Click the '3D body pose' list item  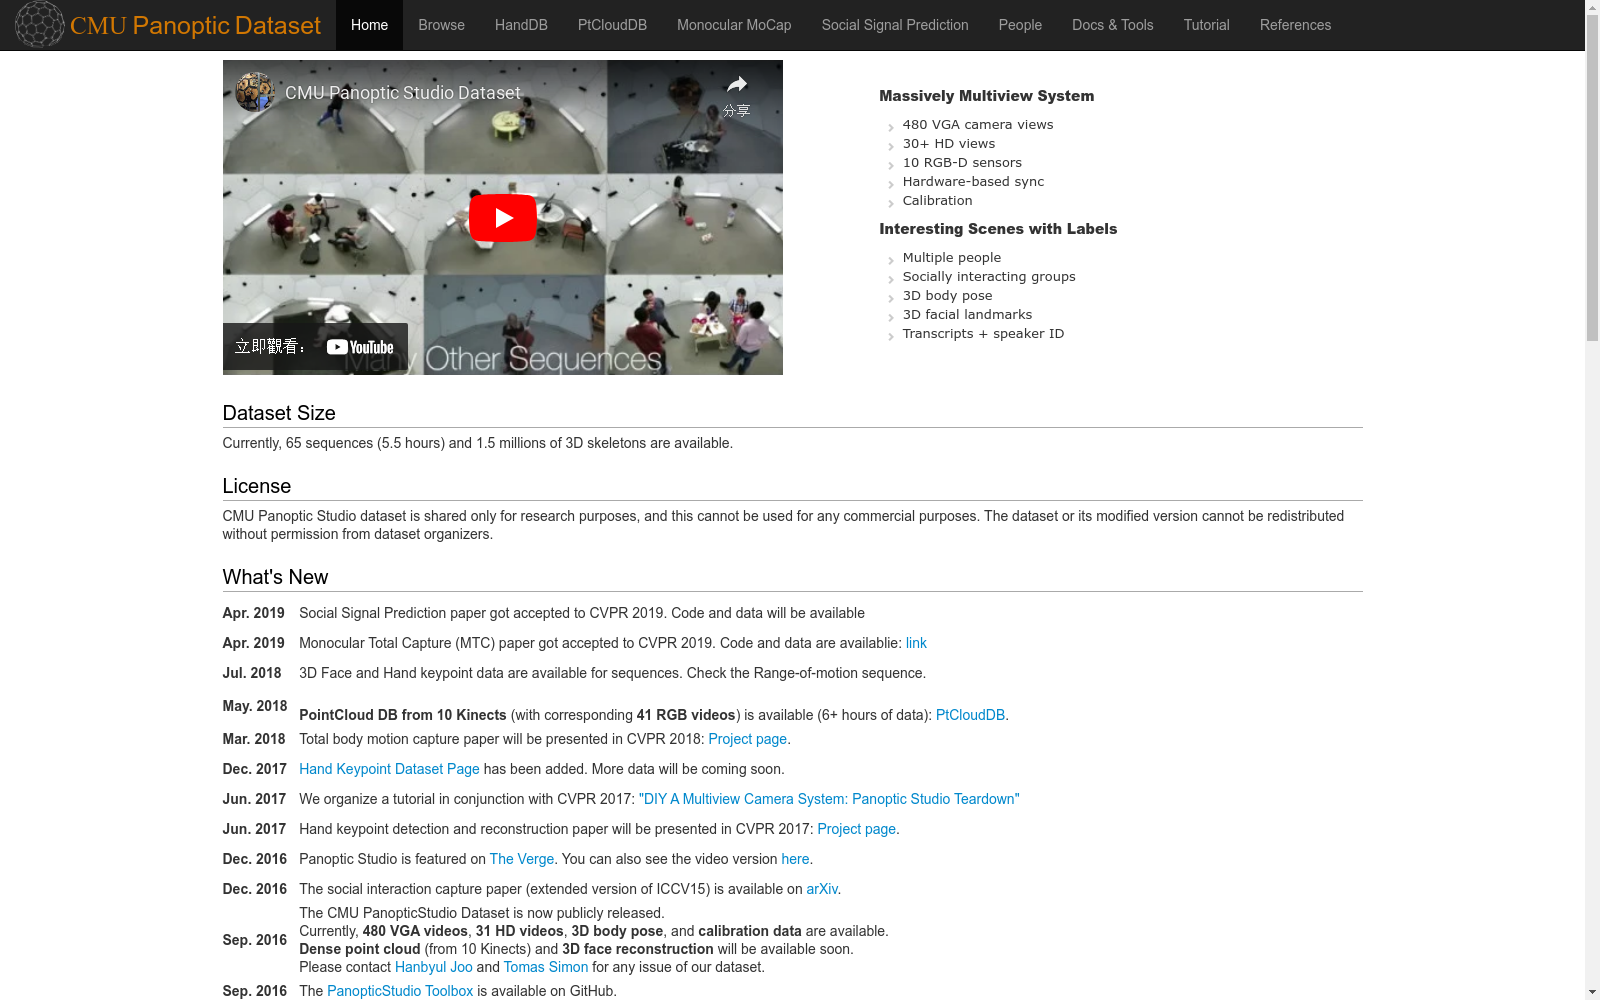947,296
